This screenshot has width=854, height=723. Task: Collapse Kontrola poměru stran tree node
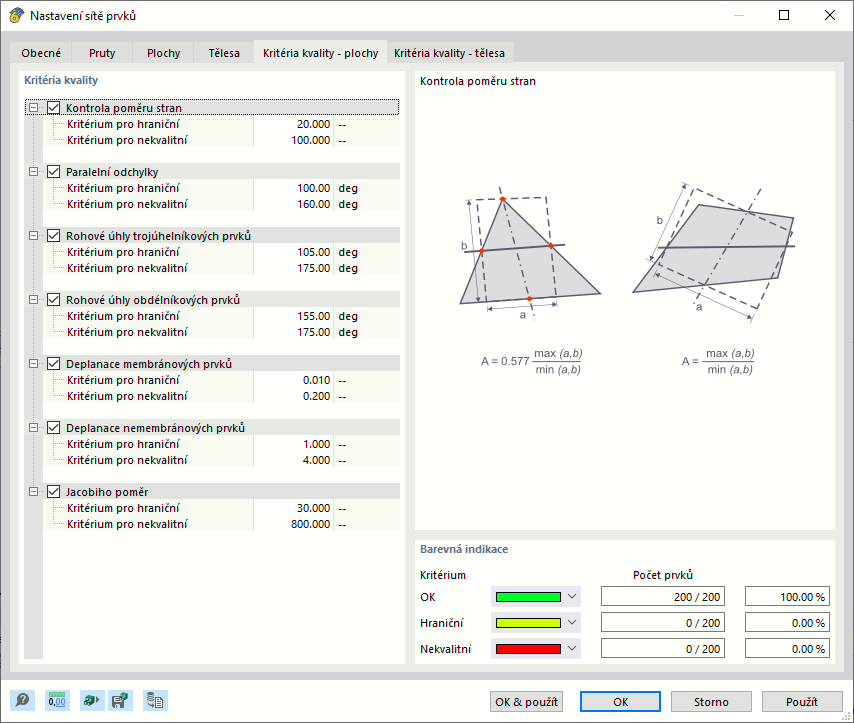33,108
